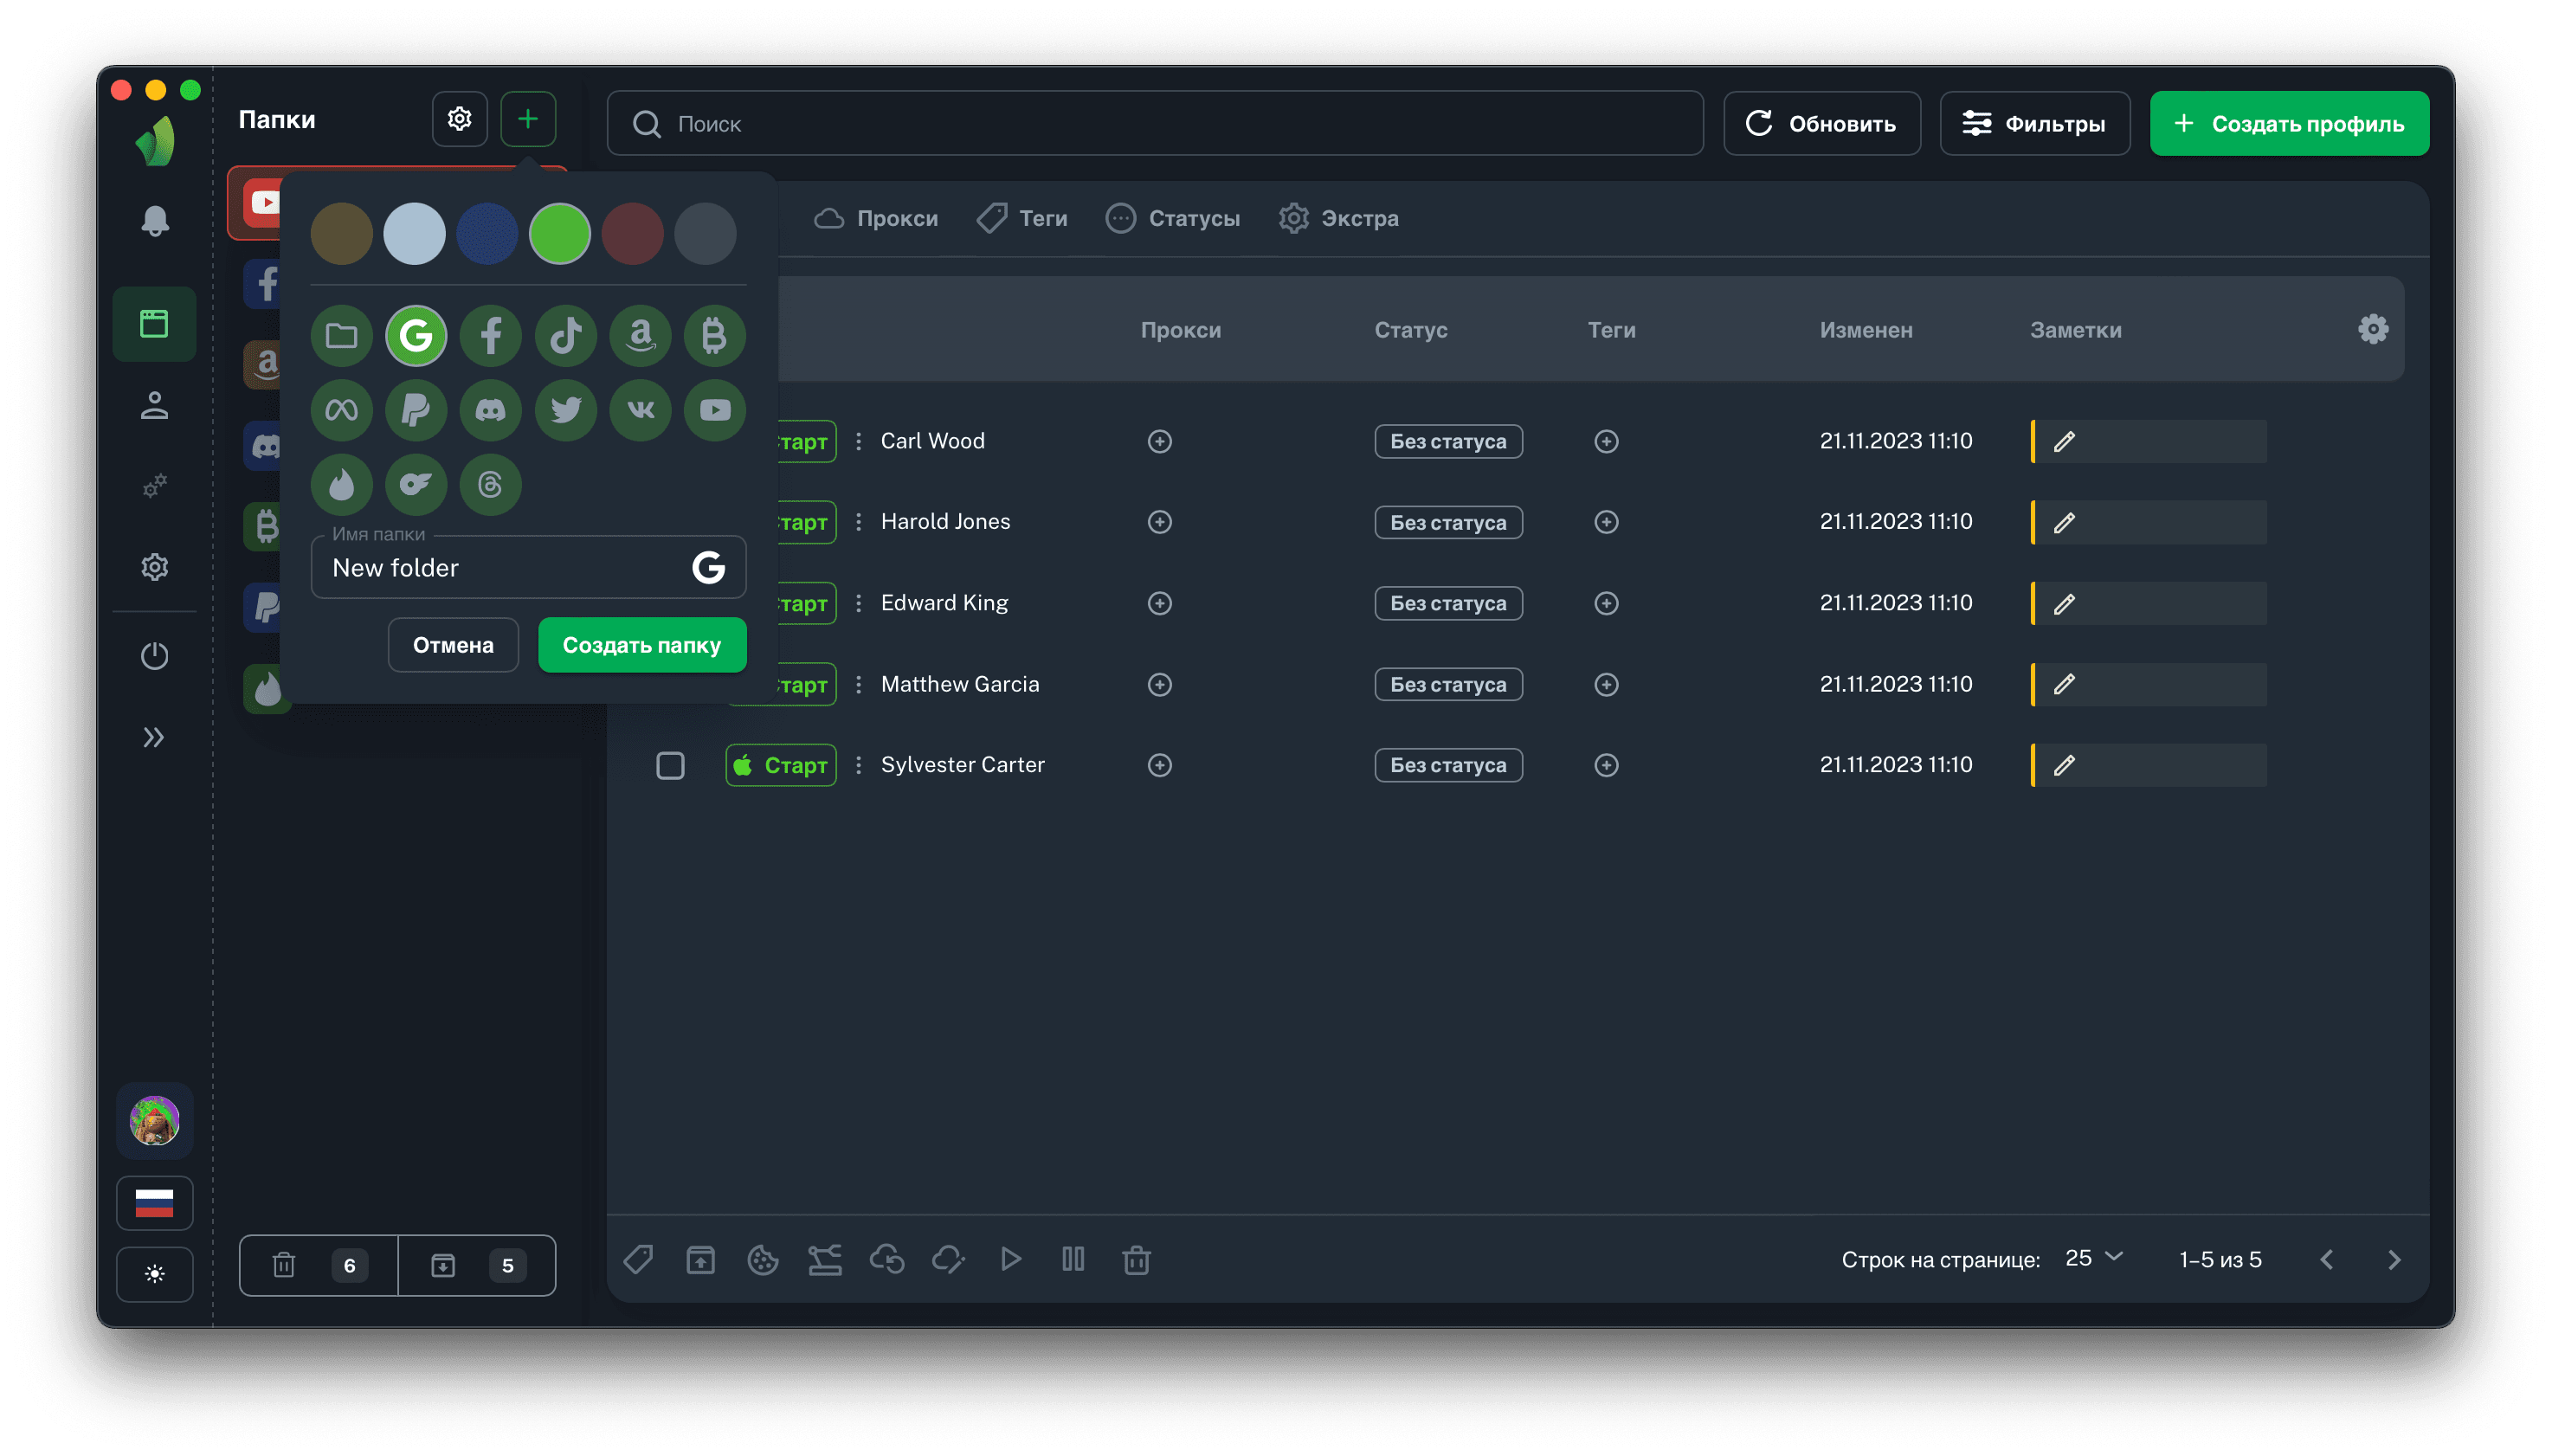This screenshot has height=1456, width=2552.
Task: Open rows per page dropdown
Action: click(x=2094, y=1258)
